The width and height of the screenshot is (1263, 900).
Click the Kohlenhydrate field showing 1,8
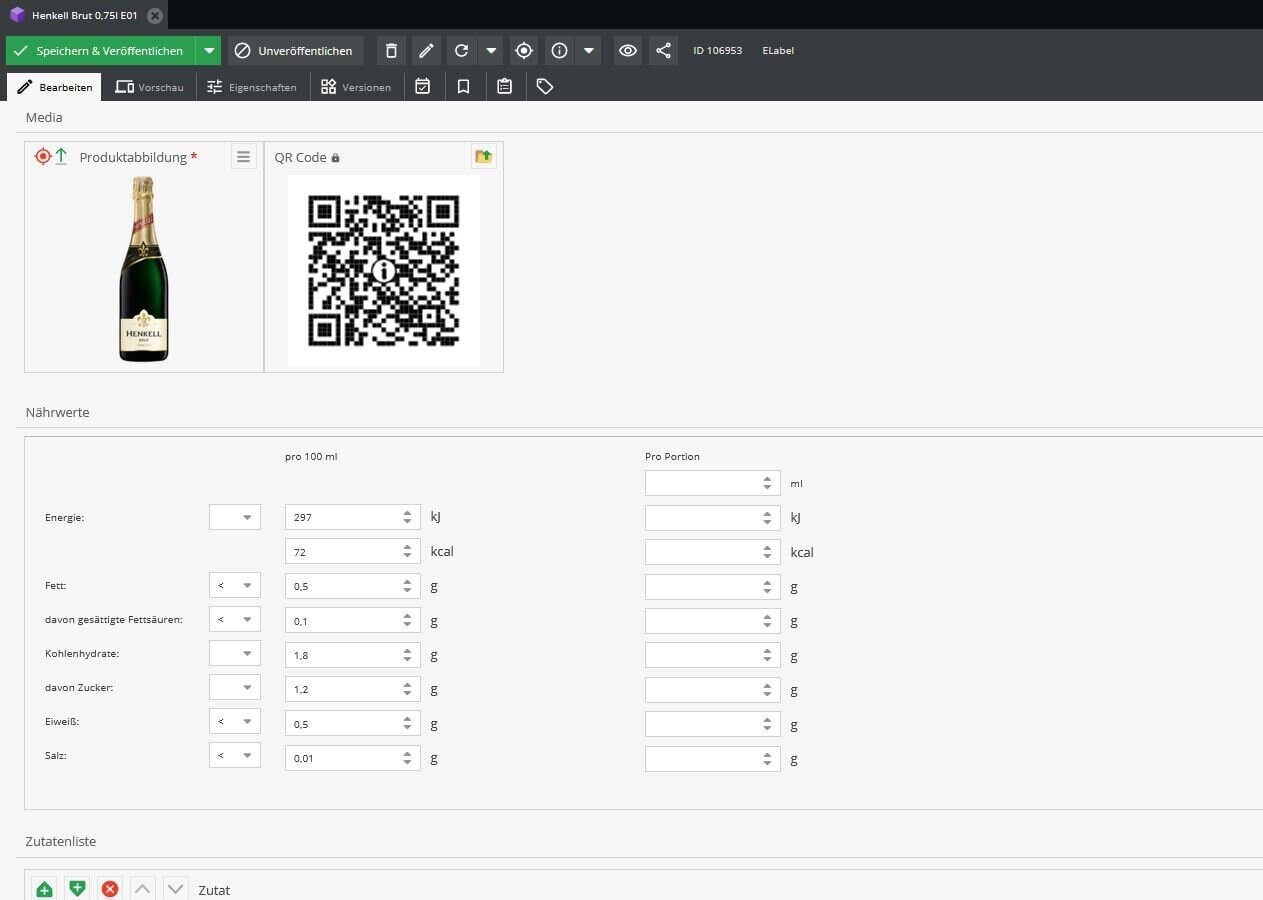pyautogui.click(x=353, y=655)
